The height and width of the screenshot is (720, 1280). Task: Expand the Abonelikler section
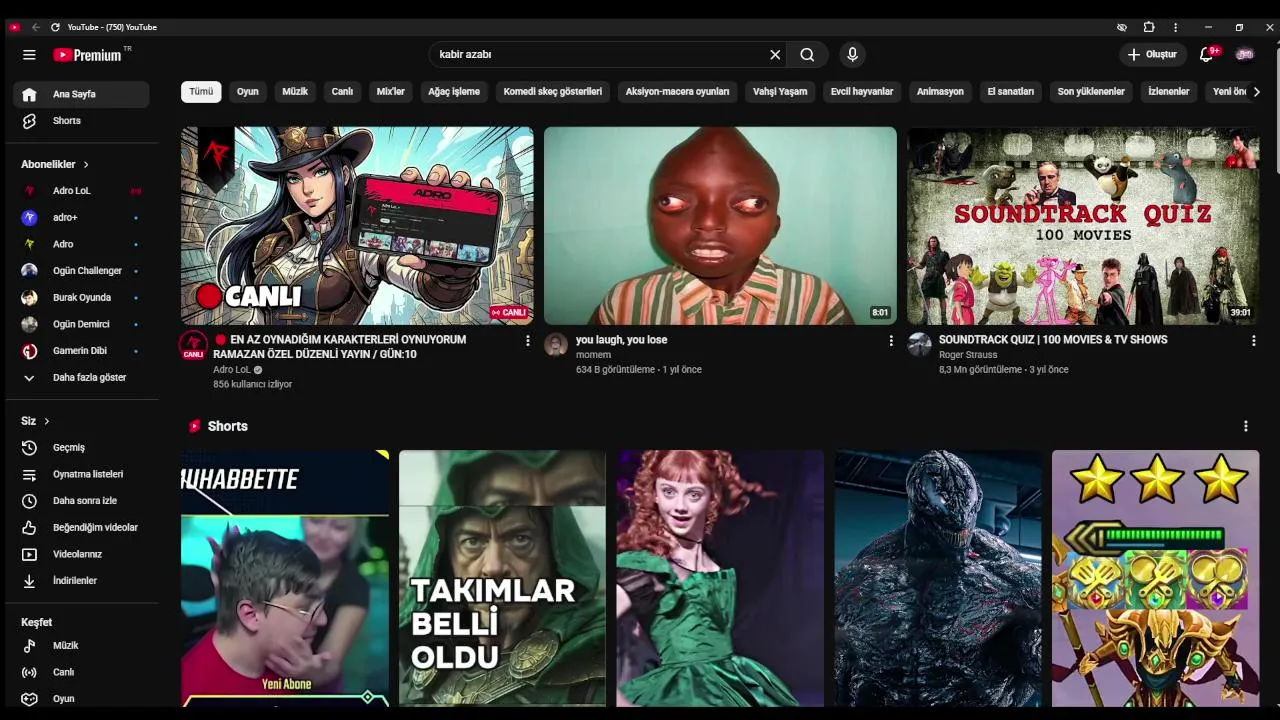point(55,164)
